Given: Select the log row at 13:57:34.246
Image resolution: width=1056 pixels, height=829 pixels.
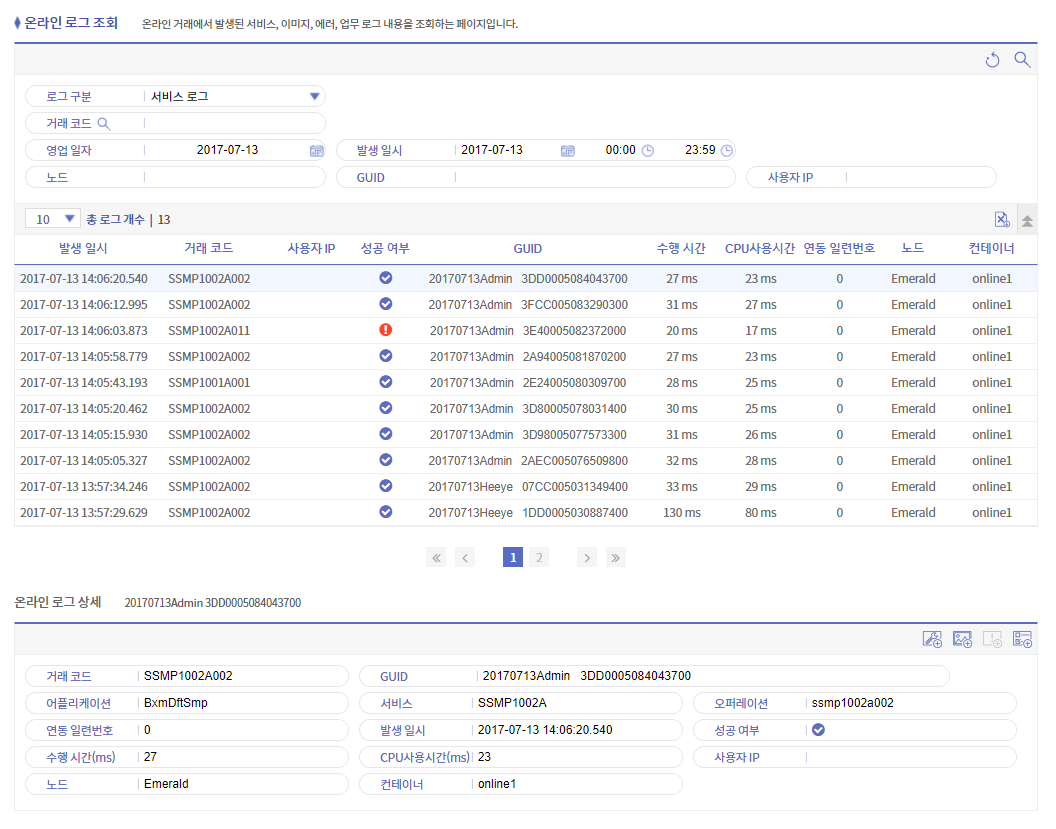Looking at the screenshot, I should (525, 487).
